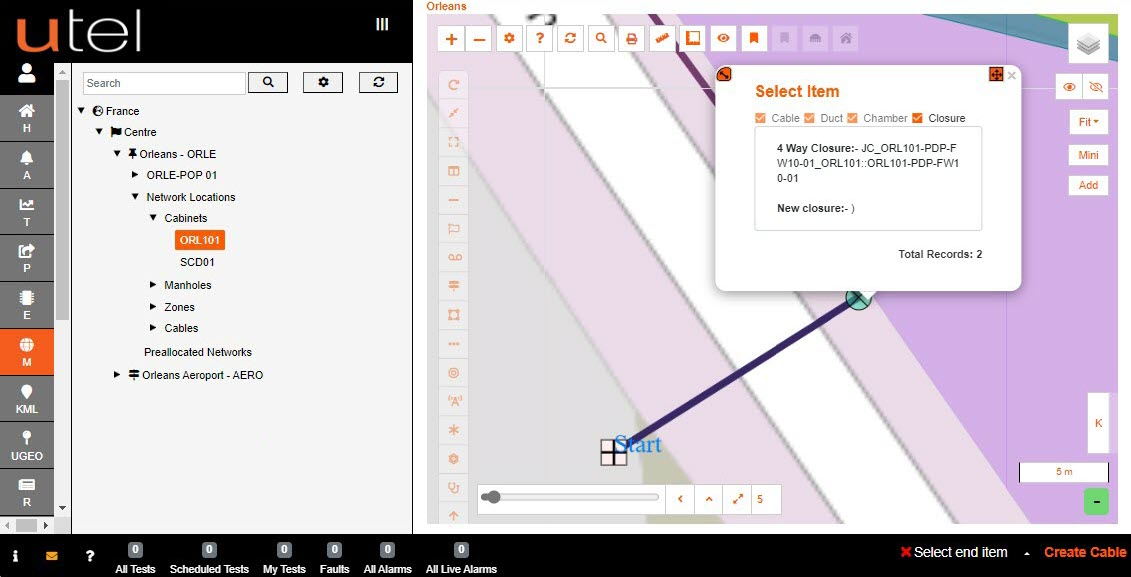Image resolution: width=1131 pixels, height=577 pixels.
Task: Click the move handle on Select Item popup
Action: click(996, 74)
